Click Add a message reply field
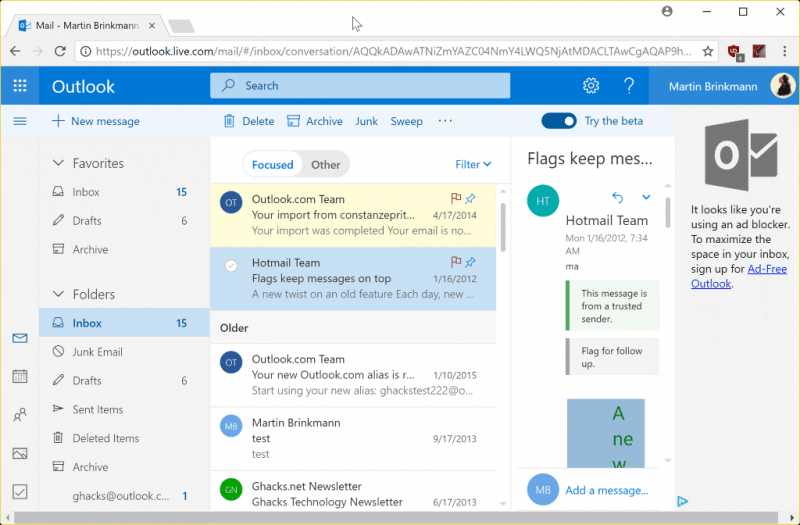Screen dimensions: 800x525 (x=607, y=490)
